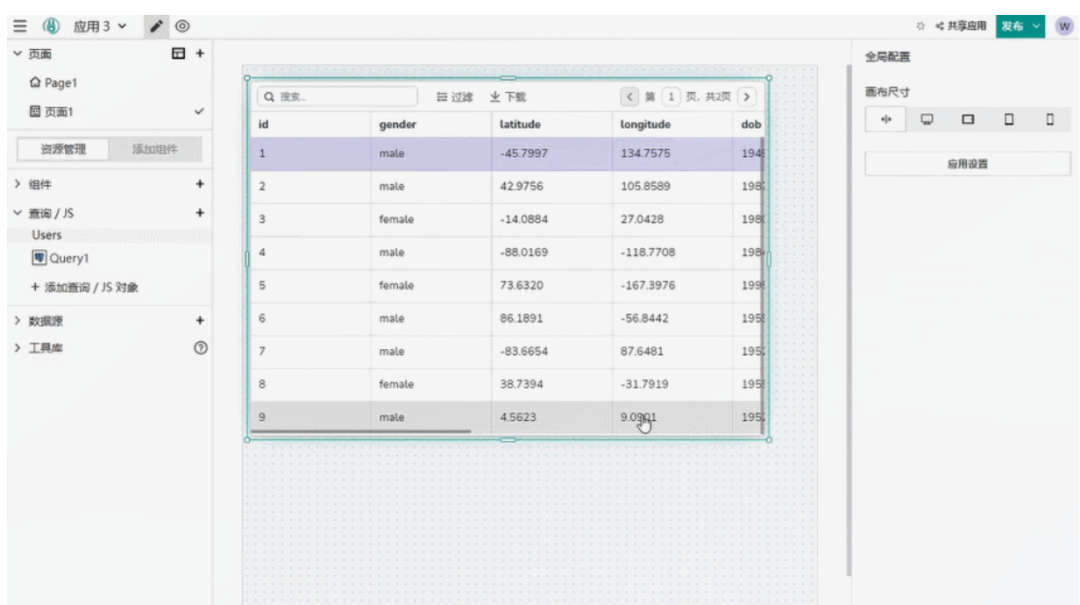Select desktop canvas size icon

[927, 120]
